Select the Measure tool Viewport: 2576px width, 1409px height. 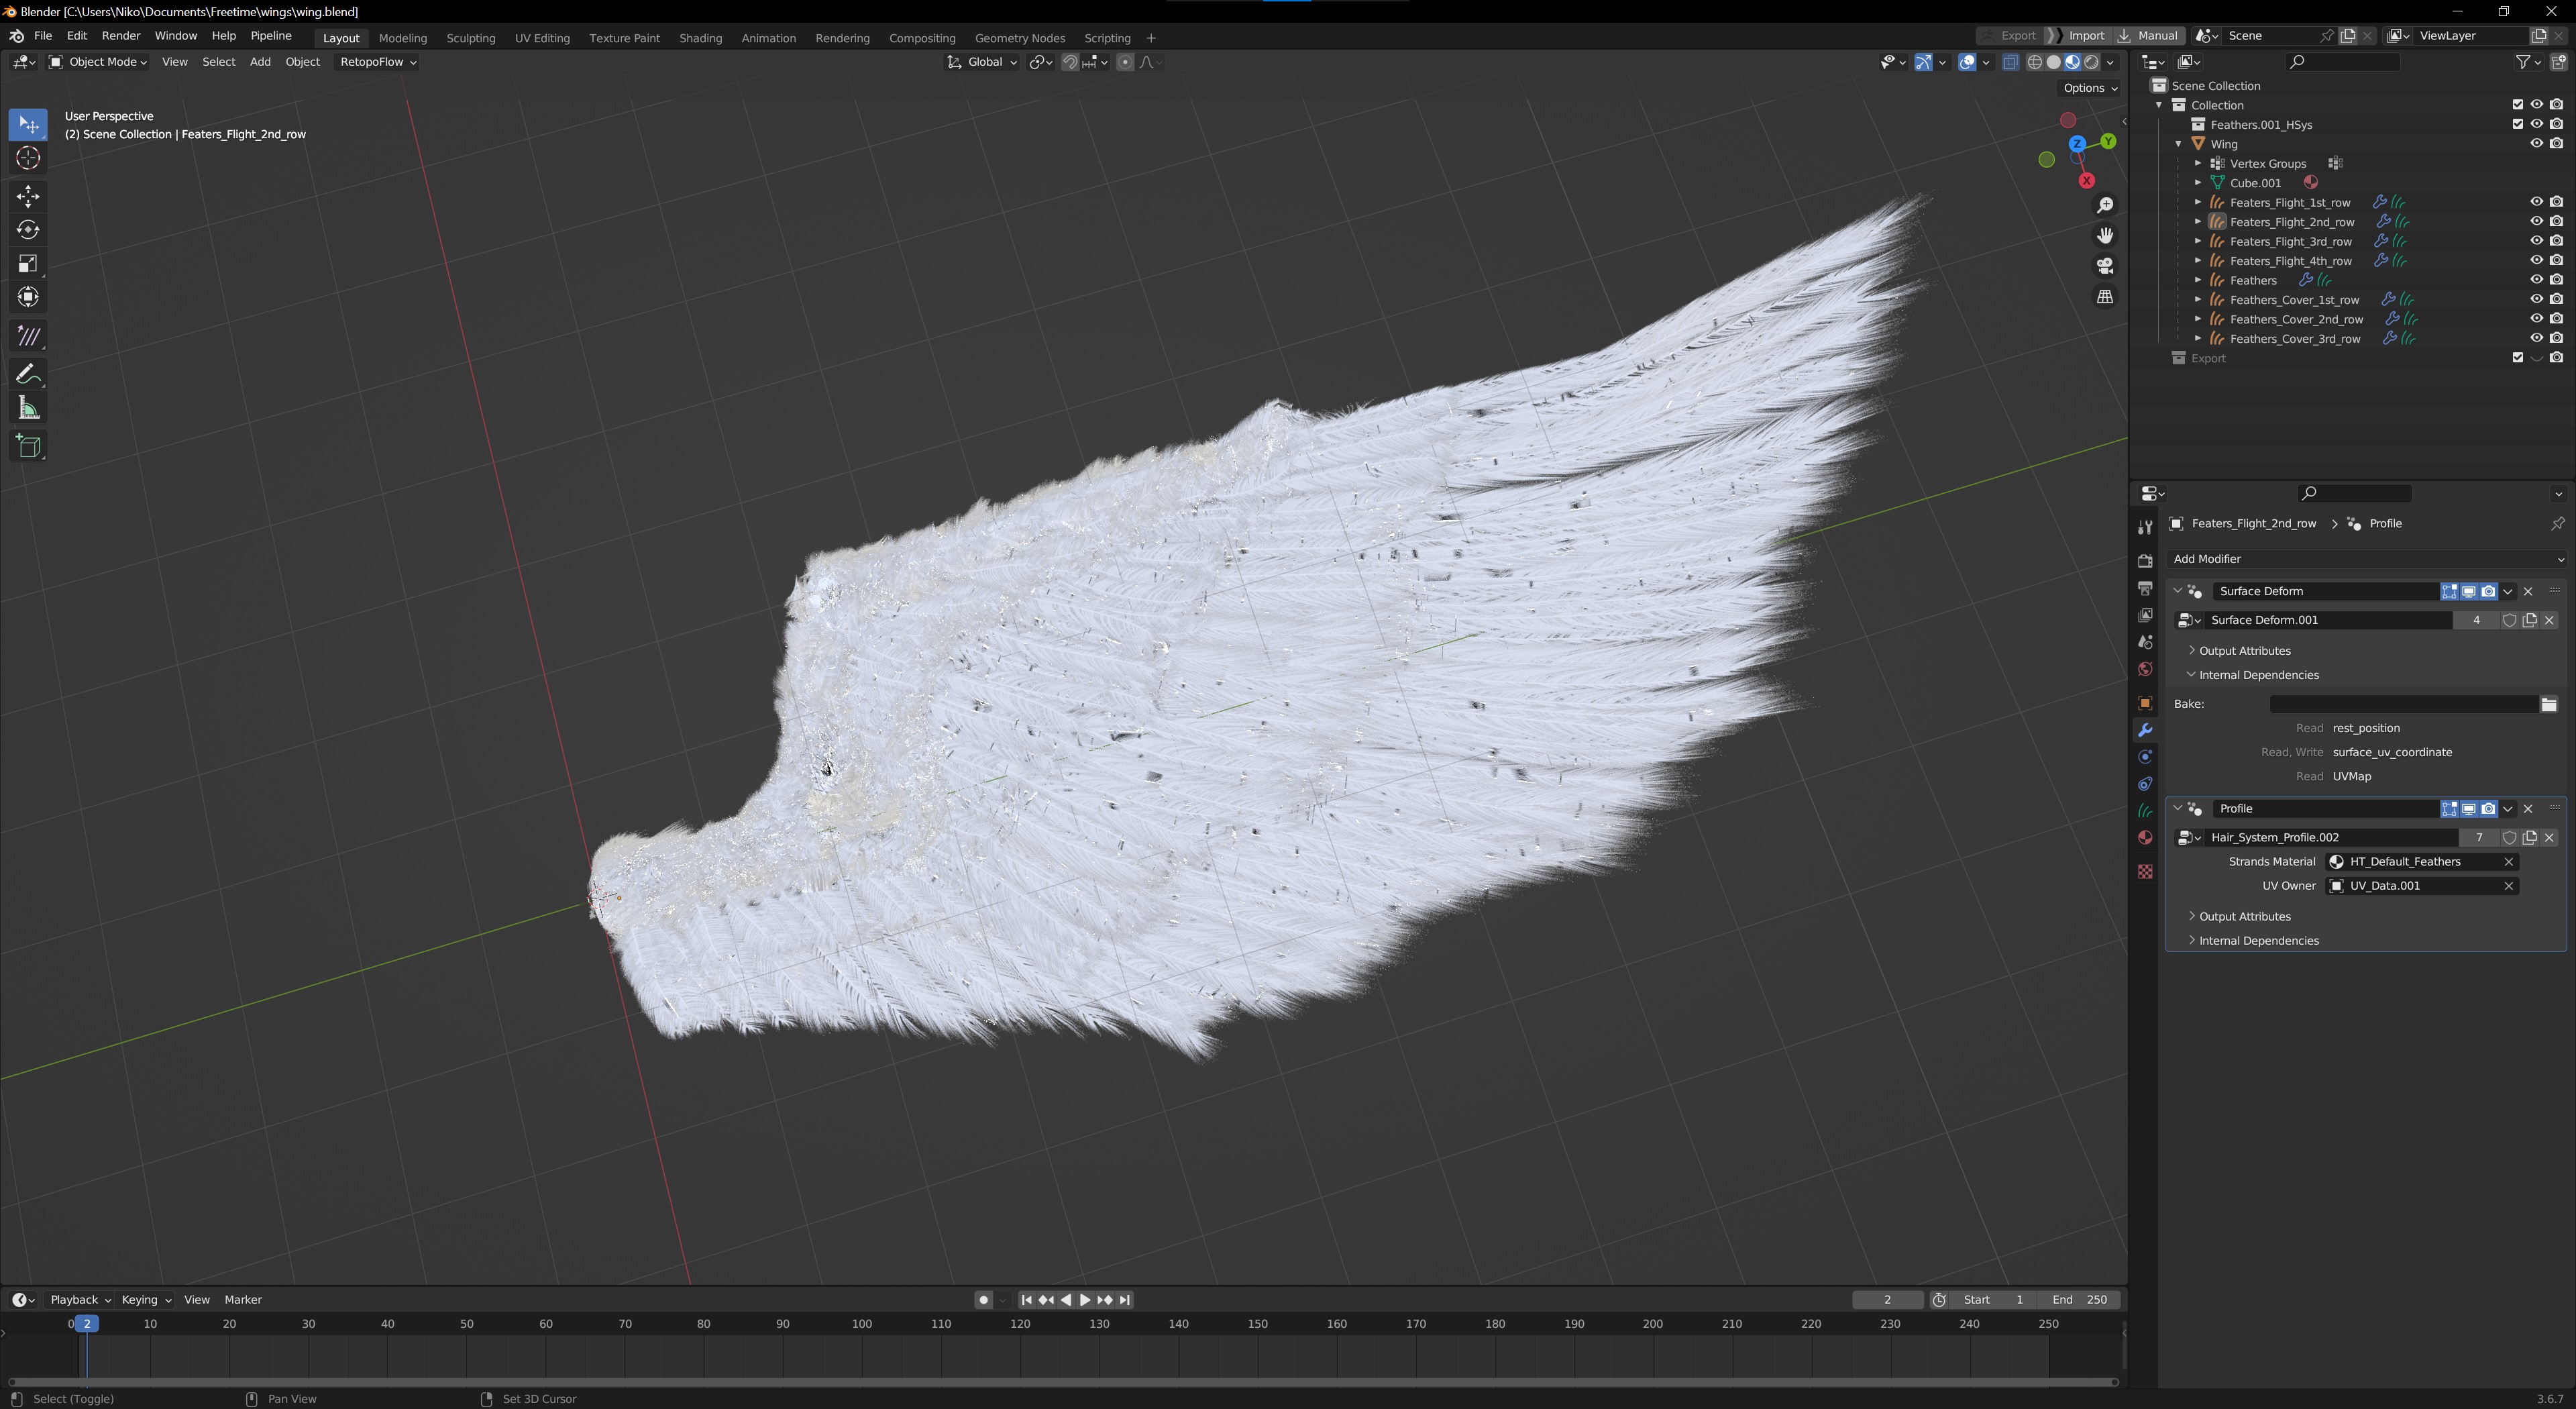point(28,408)
